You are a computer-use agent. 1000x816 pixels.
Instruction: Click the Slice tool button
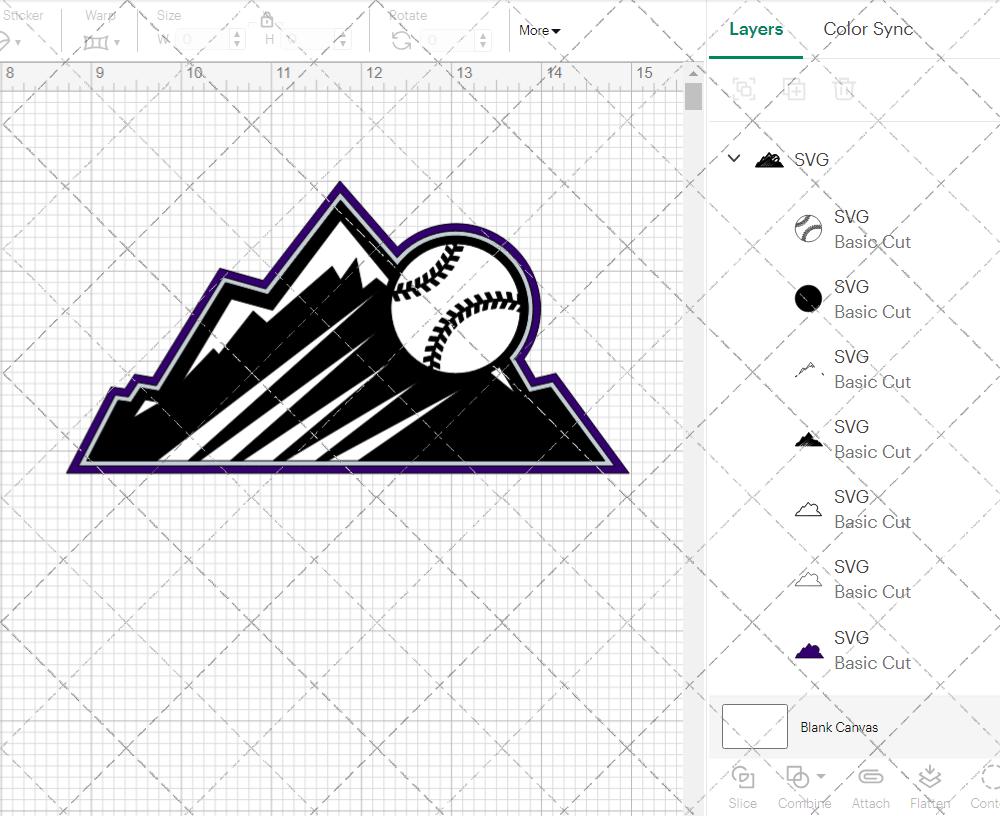click(743, 787)
